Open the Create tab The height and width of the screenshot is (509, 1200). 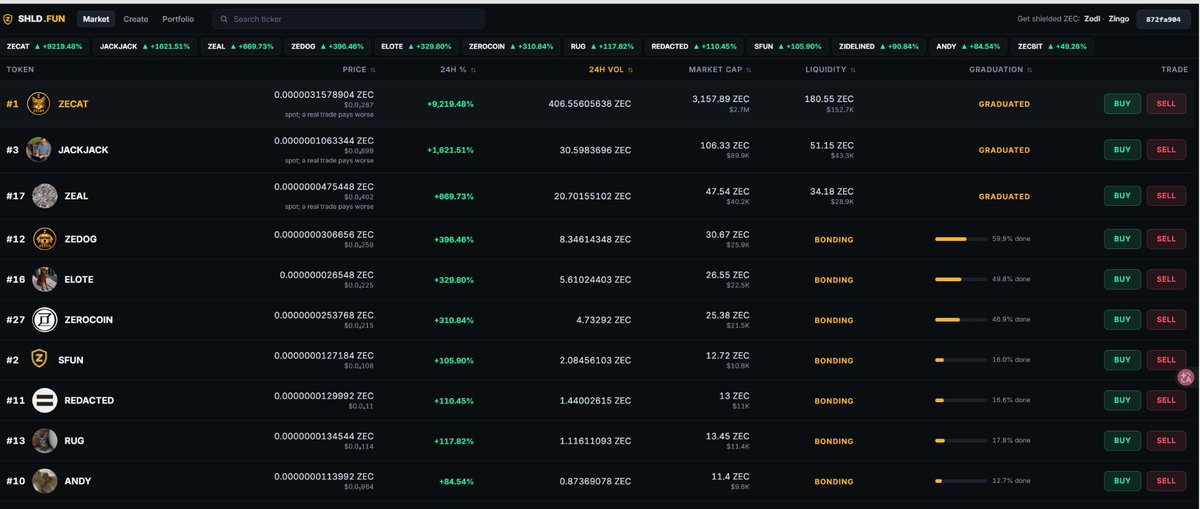(136, 19)
